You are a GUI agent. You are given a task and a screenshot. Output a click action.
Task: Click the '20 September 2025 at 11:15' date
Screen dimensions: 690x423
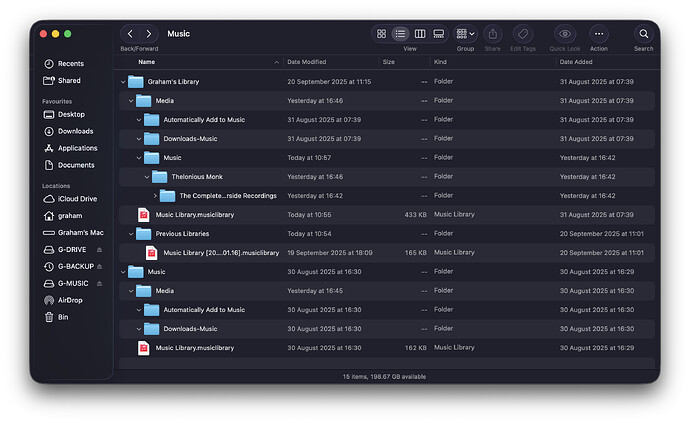(329, 82)
